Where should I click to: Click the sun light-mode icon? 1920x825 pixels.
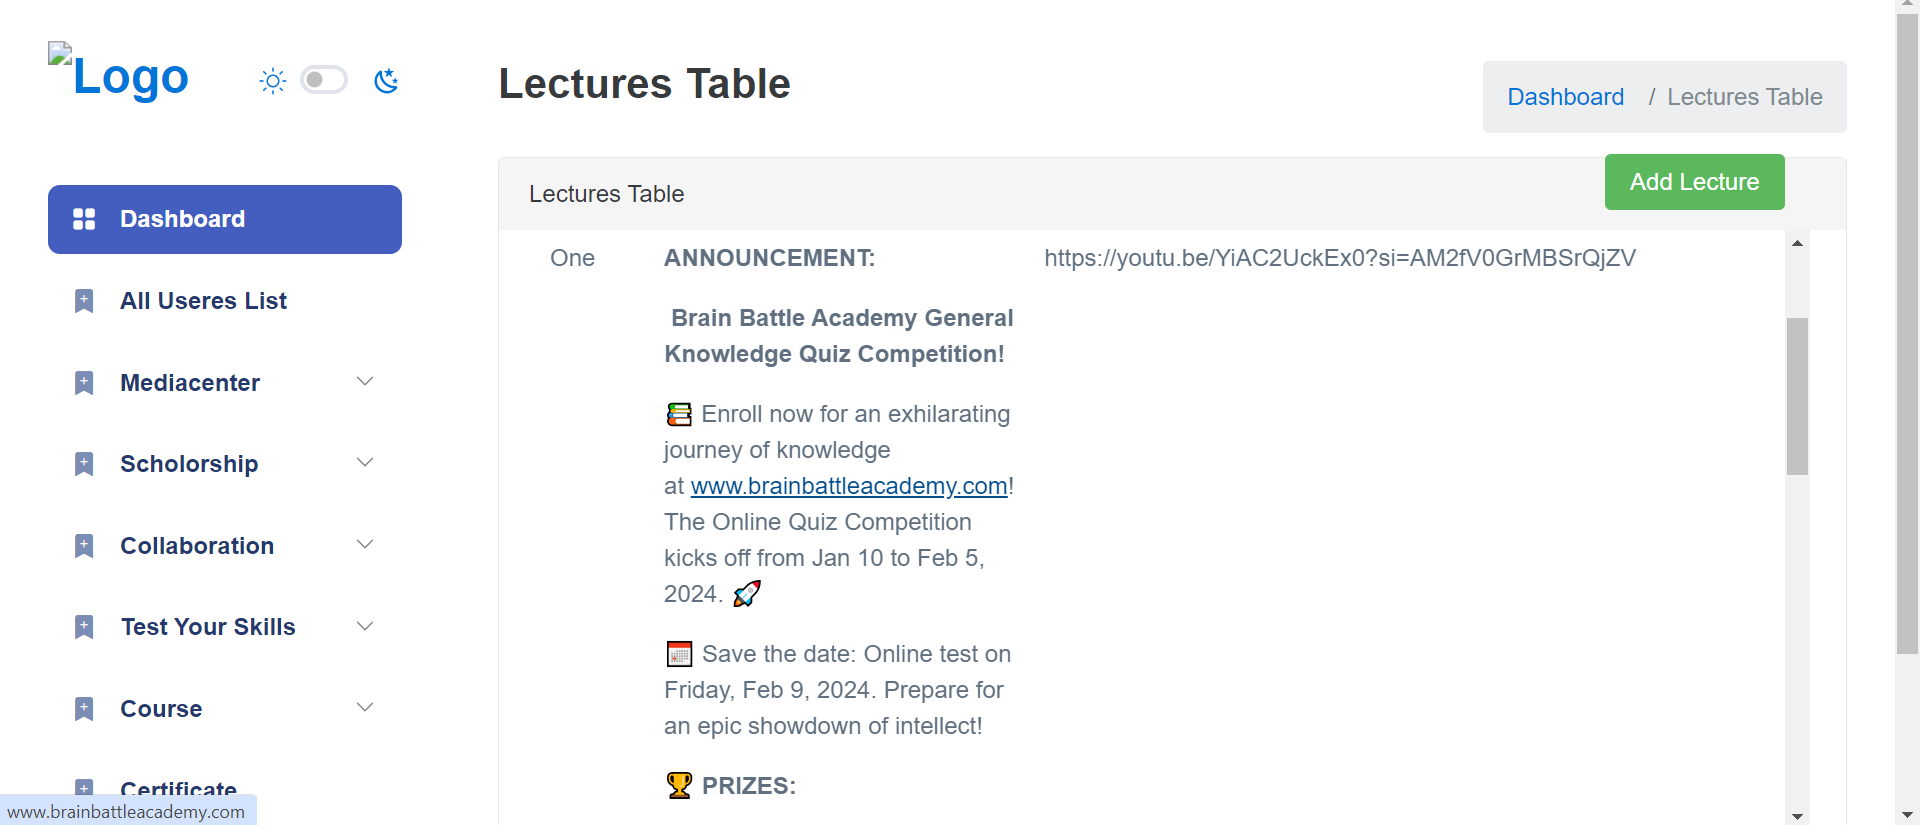[272, 81]
